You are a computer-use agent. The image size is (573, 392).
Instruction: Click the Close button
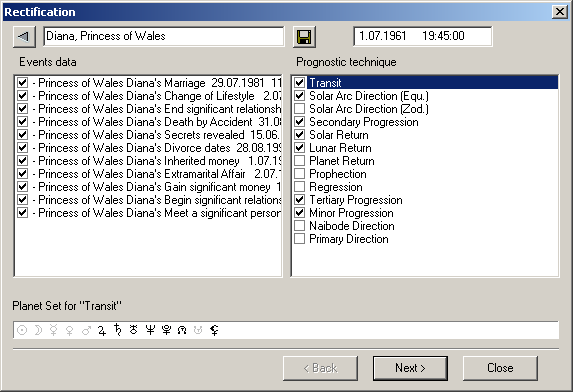(500, 368)
